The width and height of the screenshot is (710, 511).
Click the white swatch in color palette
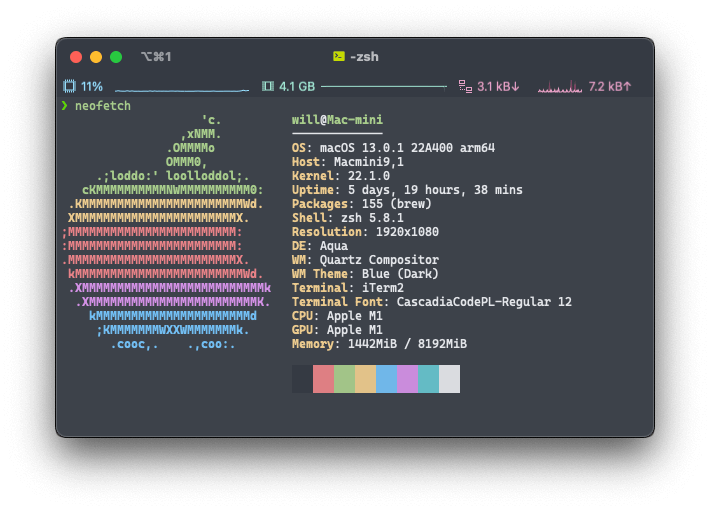pos(449,379)
